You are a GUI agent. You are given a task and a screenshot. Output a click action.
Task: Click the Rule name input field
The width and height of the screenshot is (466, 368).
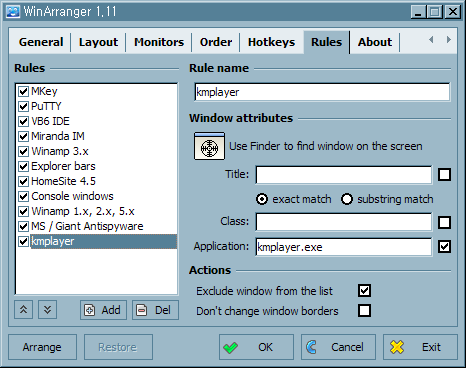click(x=322, y=92)
